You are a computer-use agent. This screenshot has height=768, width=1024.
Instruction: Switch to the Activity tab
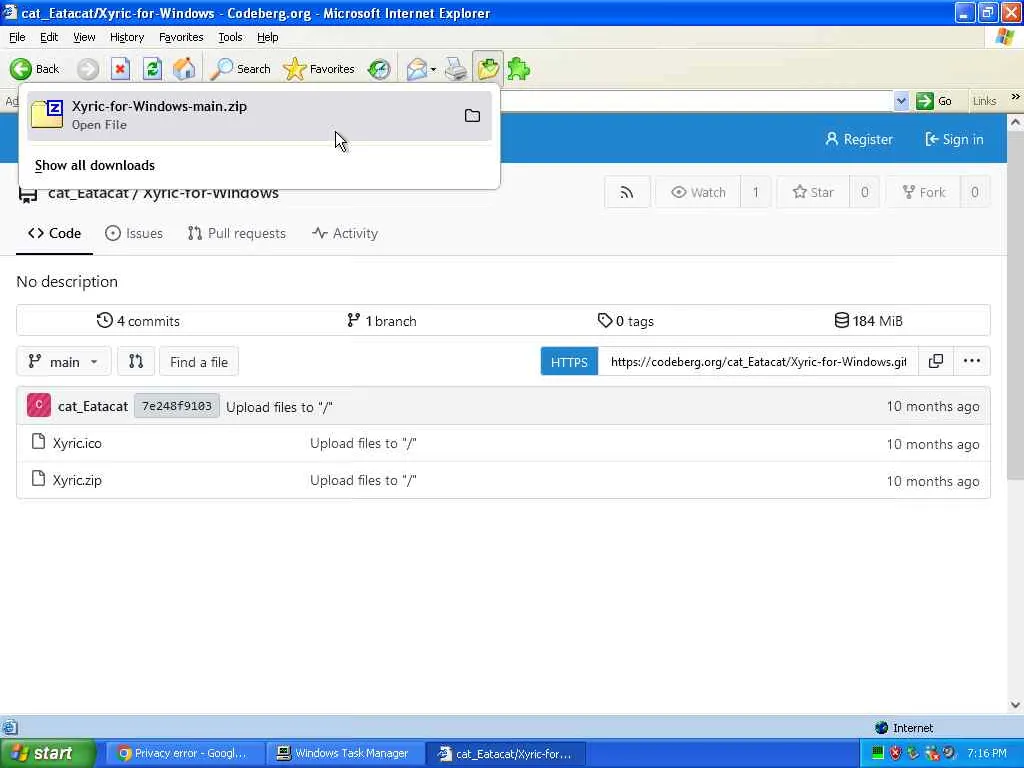click(345, 233)
